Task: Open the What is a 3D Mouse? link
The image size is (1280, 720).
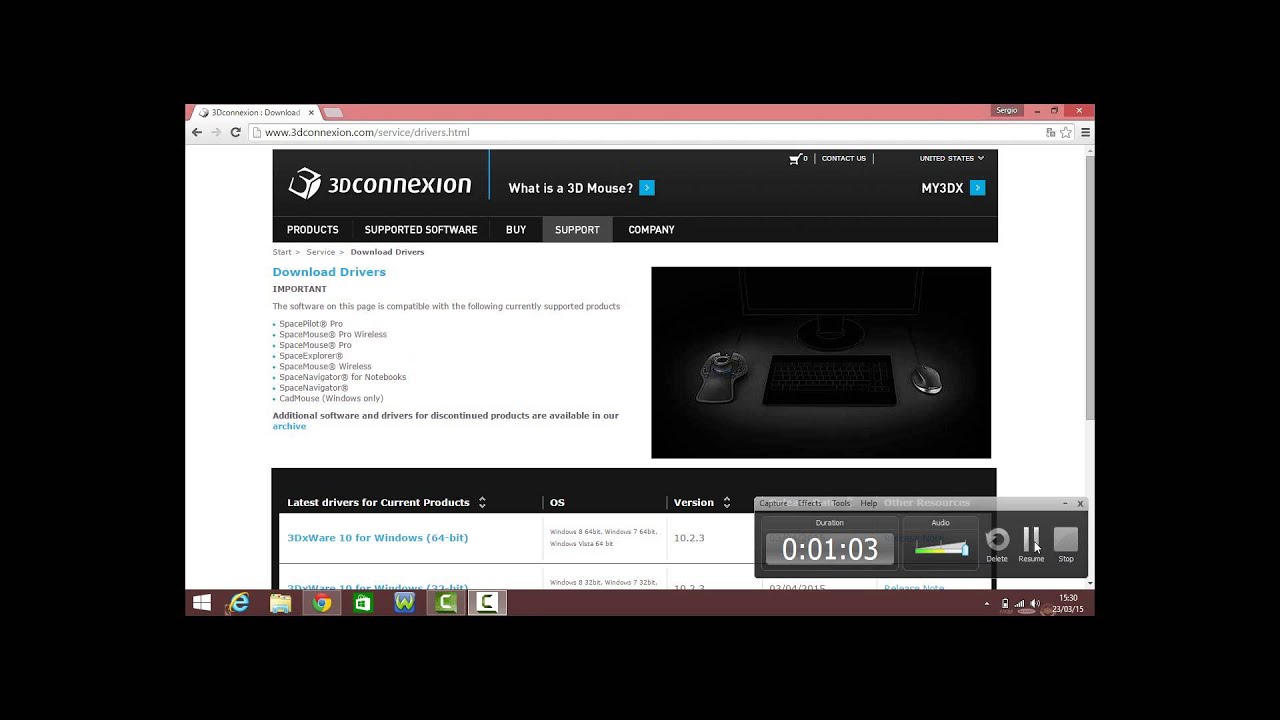Action: point(570,188)
